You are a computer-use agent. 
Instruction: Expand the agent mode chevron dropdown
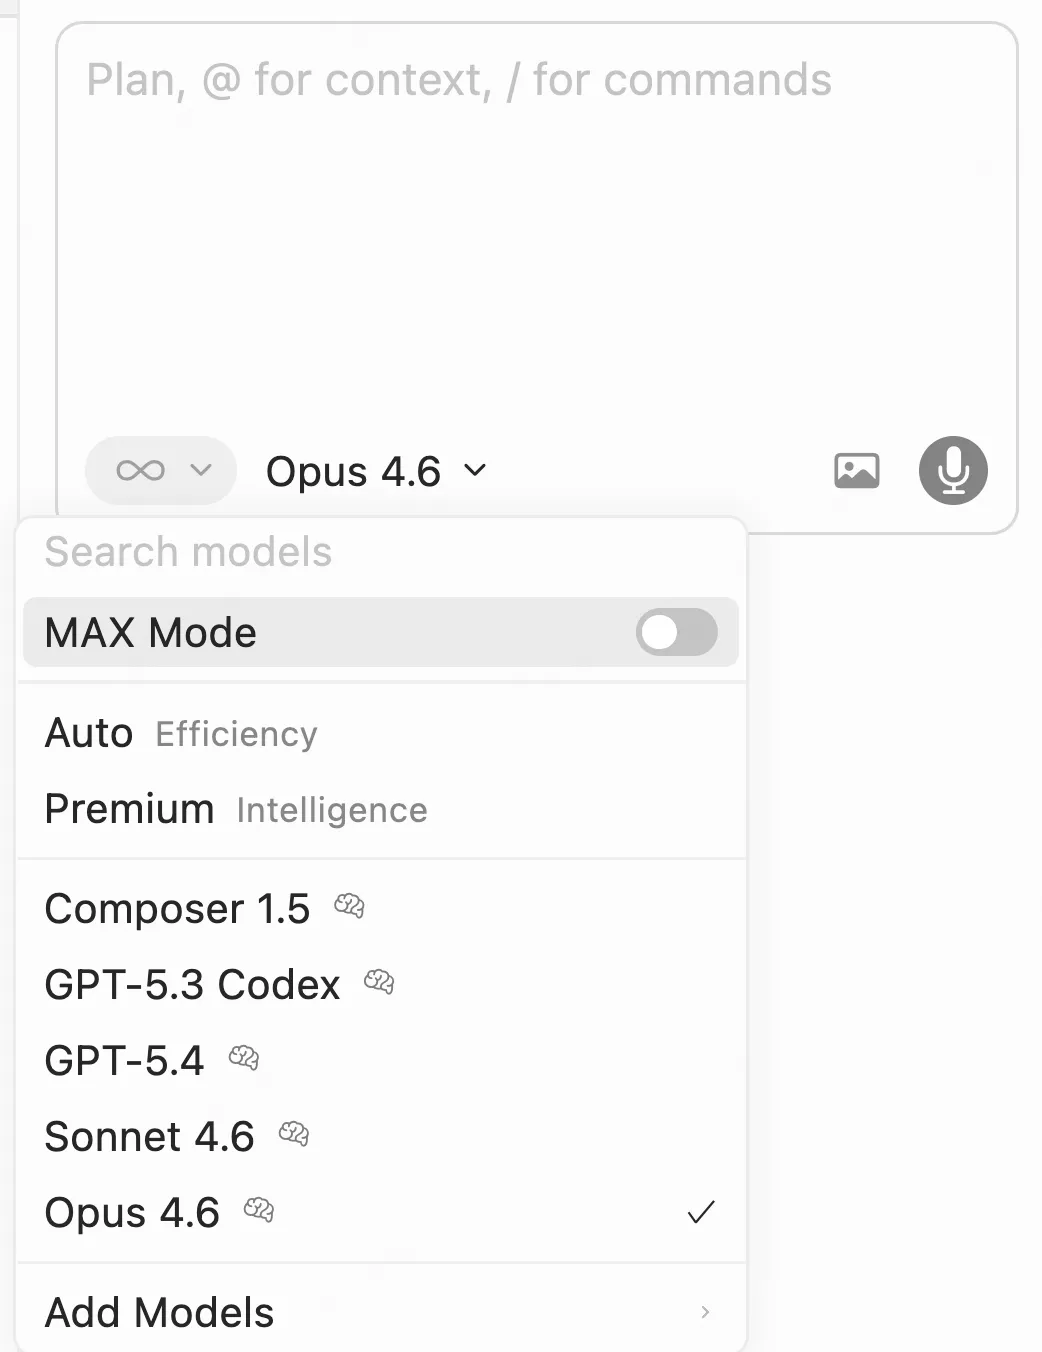point(201,470)
